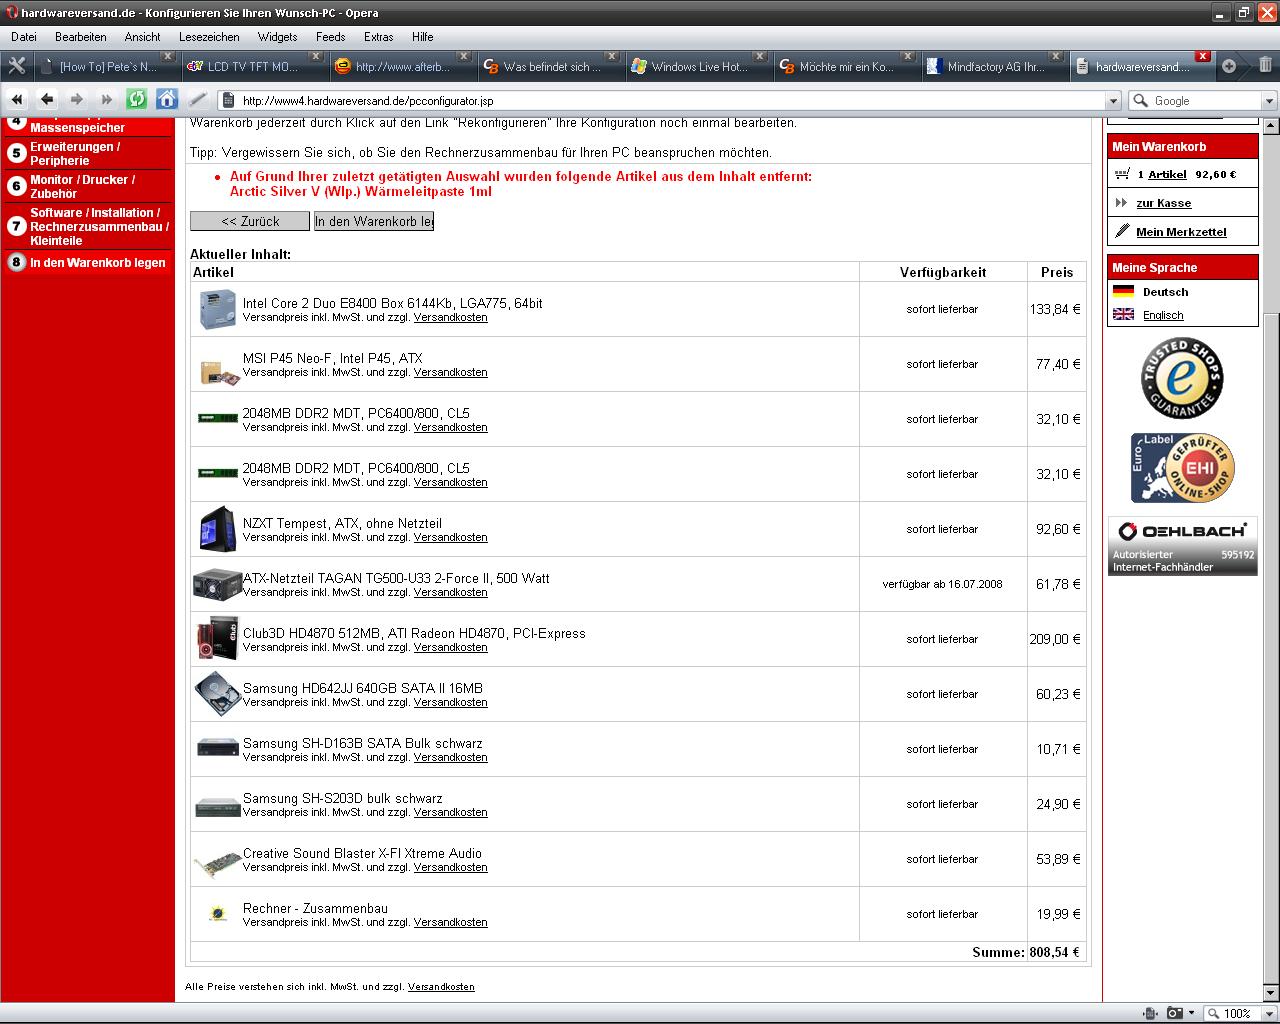This screenshot has width=1280, height=1024.
Task: Click the << Zurück button
Action: (x=250, y=221)
